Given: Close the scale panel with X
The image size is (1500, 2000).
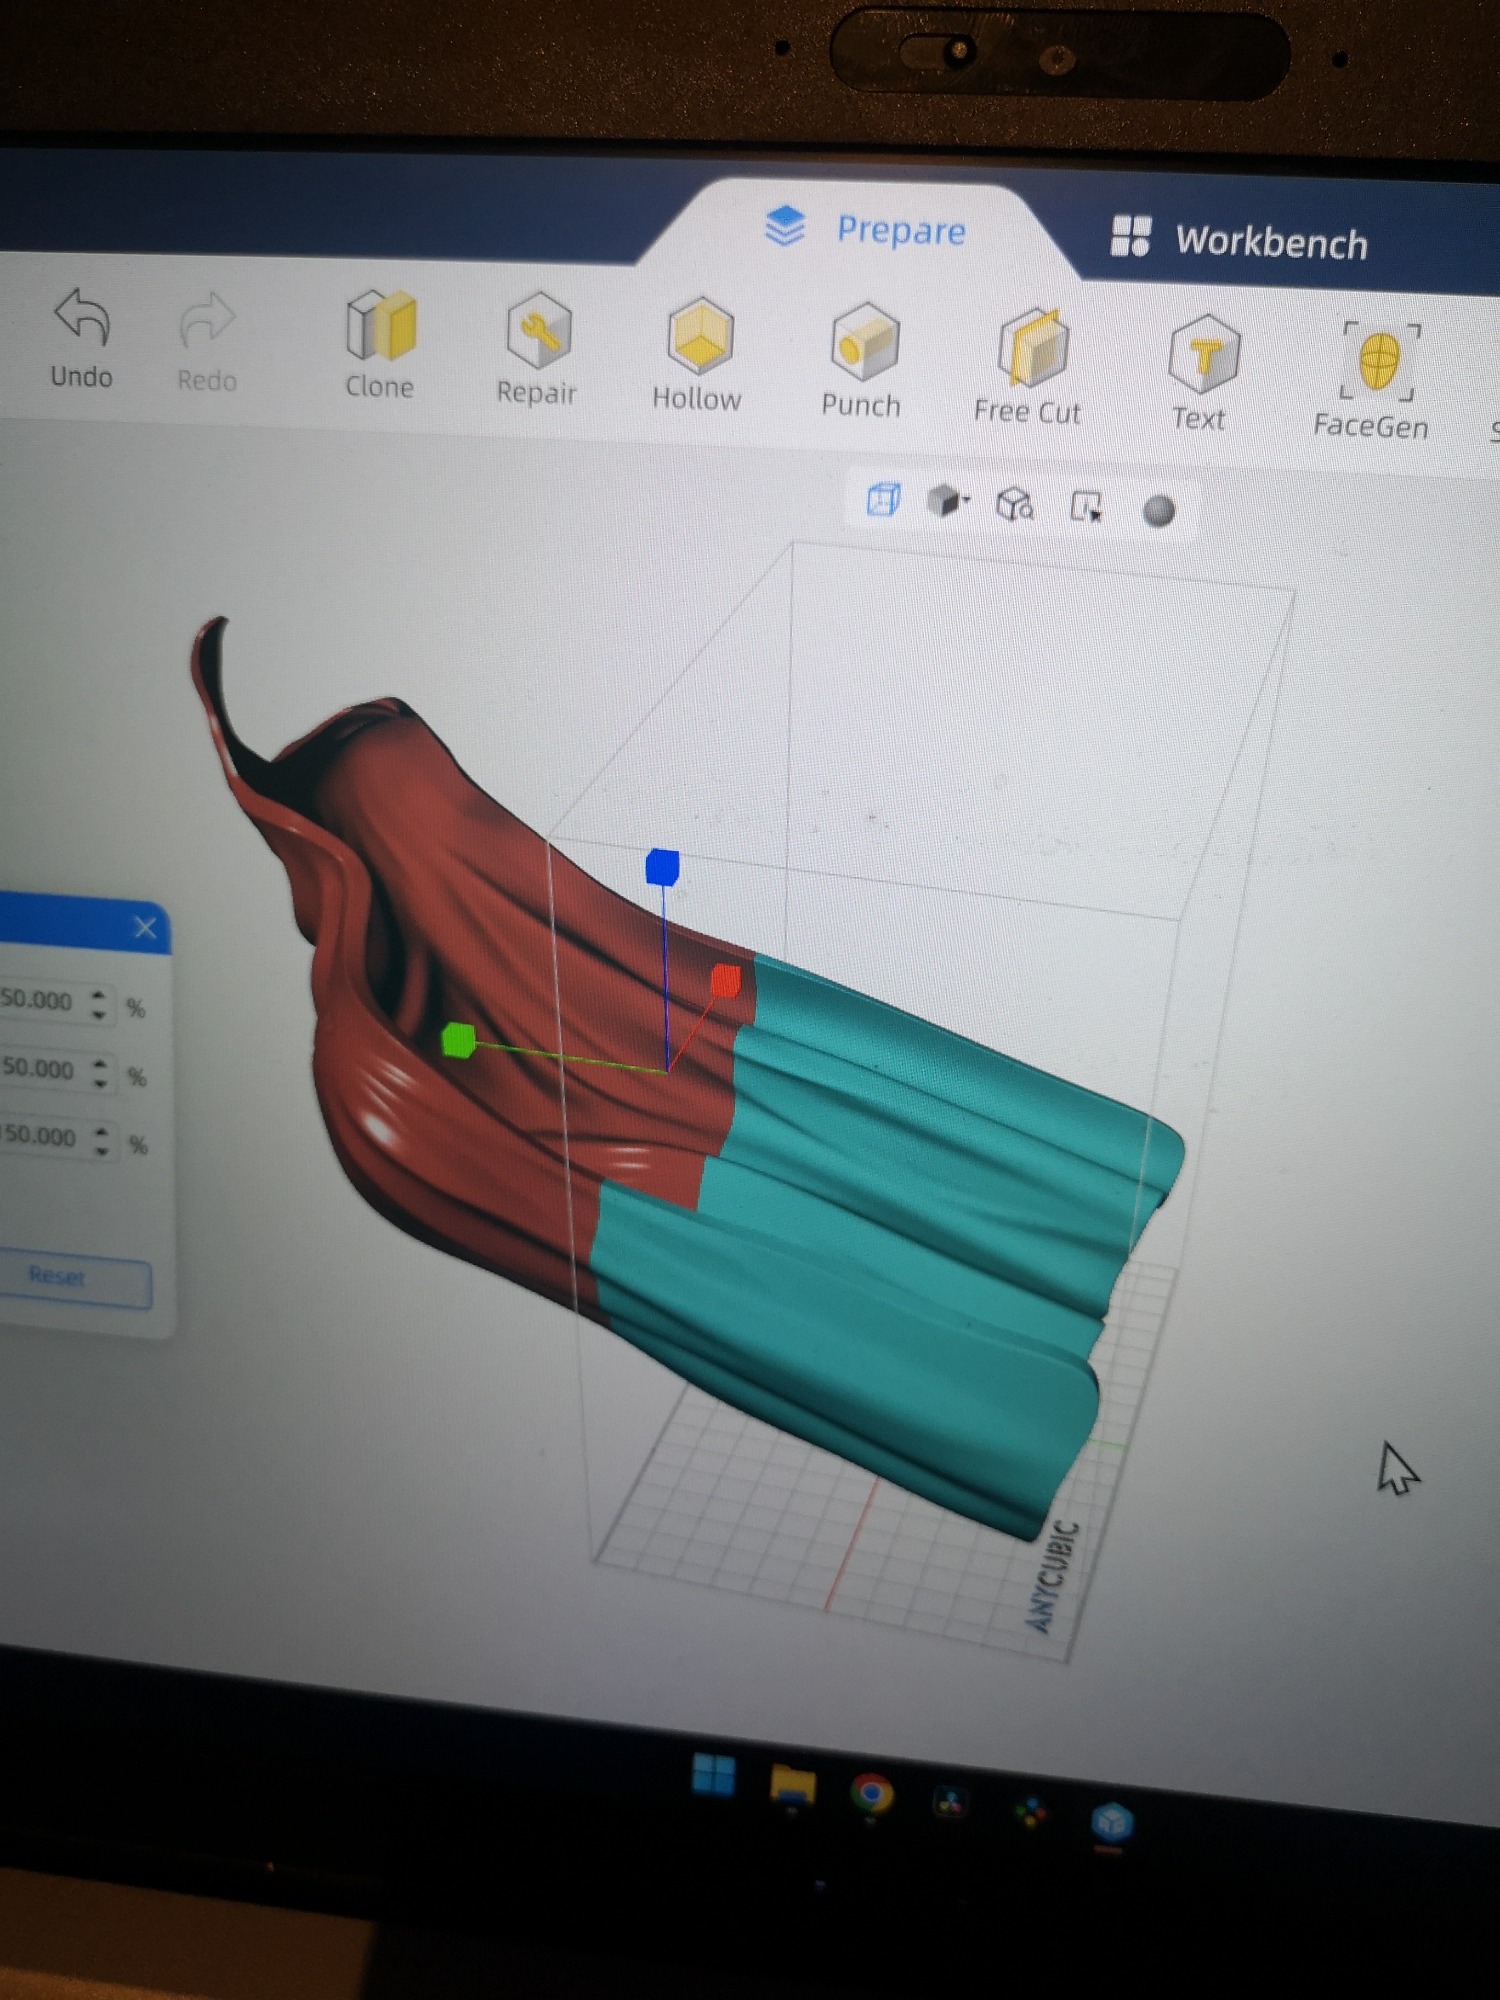Looking at the screenshot, I should pyautogui.click(x=145, y=928).
